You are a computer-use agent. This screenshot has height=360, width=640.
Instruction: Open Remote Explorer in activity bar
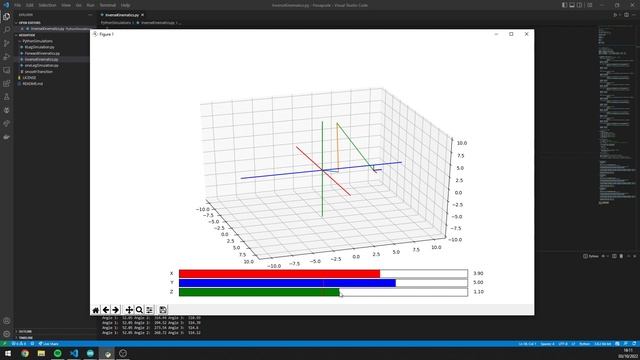tap(7, 70)
